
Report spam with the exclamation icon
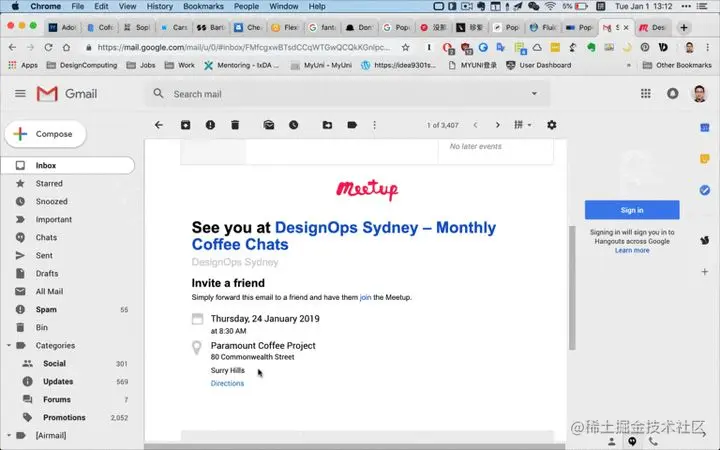coord(210,125)
